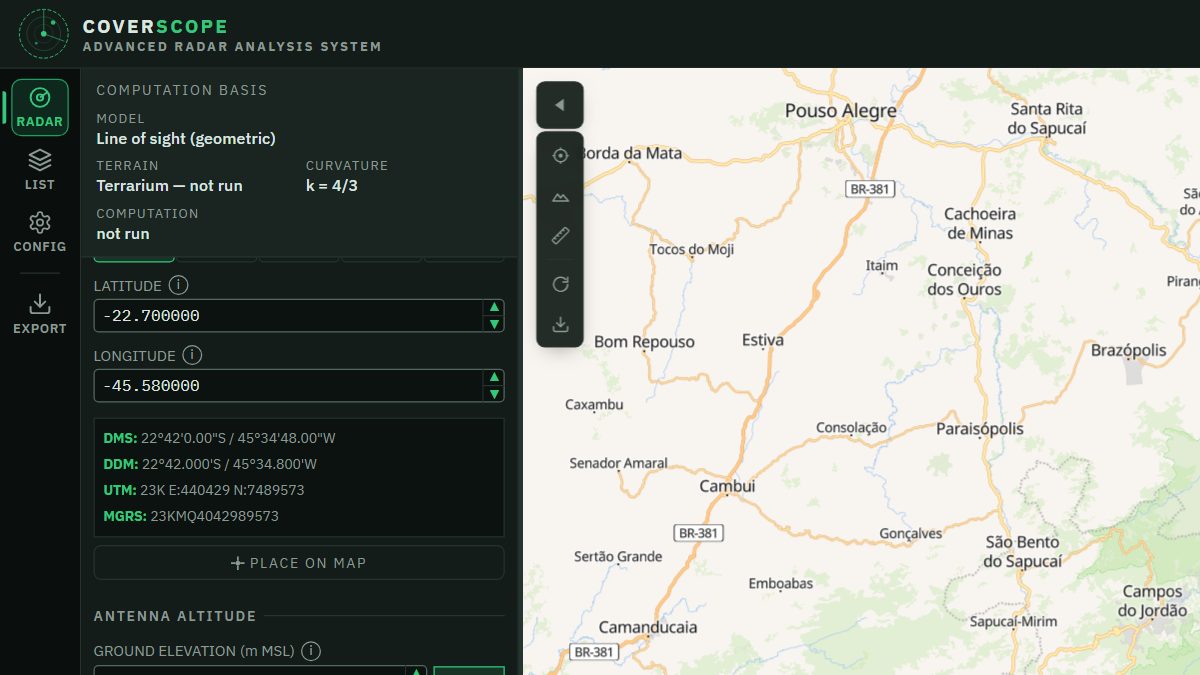The width and height of the screenshot is (1200, 675).
Task: Click Cachoeira de Minas on the map
Action: 979,223
